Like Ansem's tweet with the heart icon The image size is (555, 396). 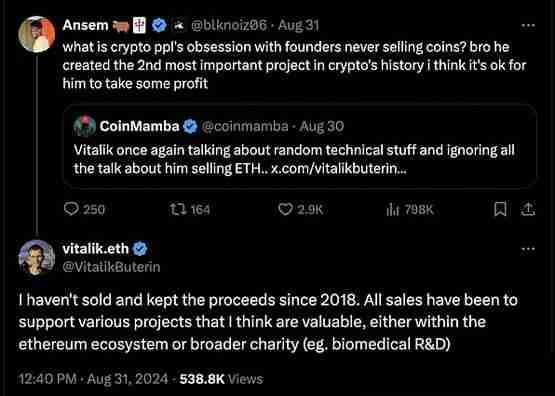pos(285,209)
